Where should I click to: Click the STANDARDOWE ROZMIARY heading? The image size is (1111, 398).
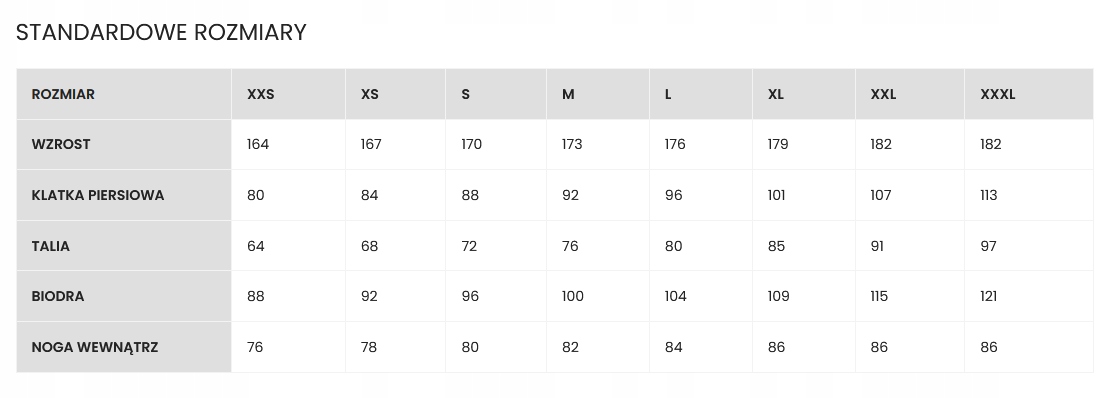(161, 33)
